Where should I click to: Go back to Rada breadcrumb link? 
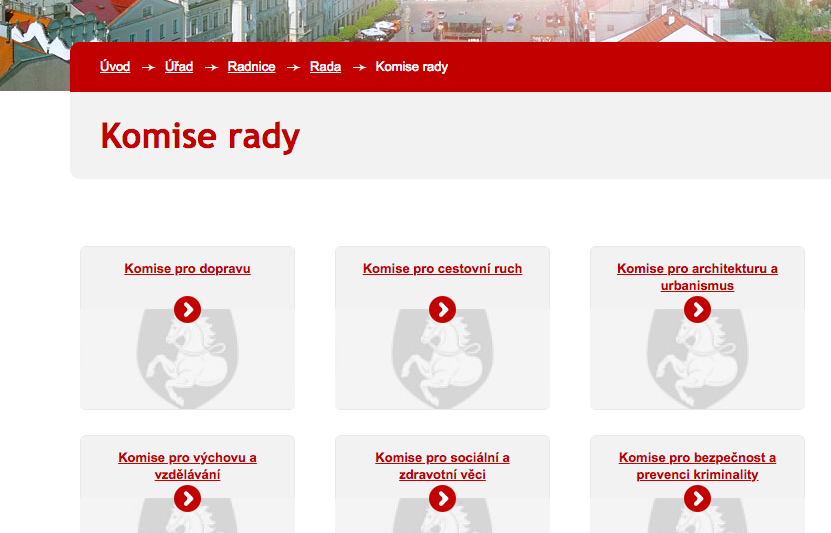coord(325,67)
